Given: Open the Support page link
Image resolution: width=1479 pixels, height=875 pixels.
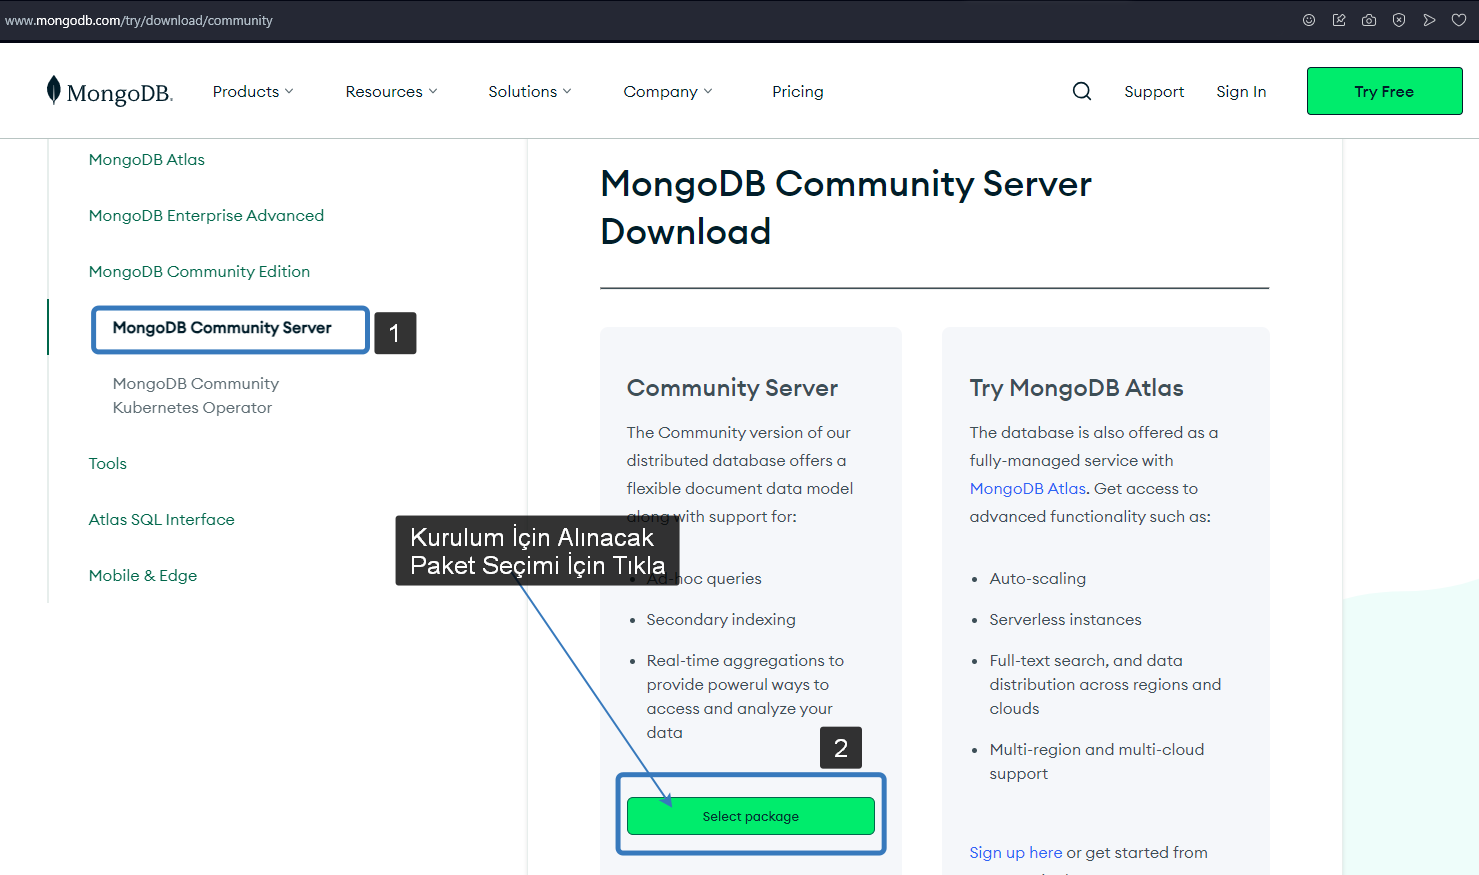Looking at the screenshot, I should tap(1154, 91).
